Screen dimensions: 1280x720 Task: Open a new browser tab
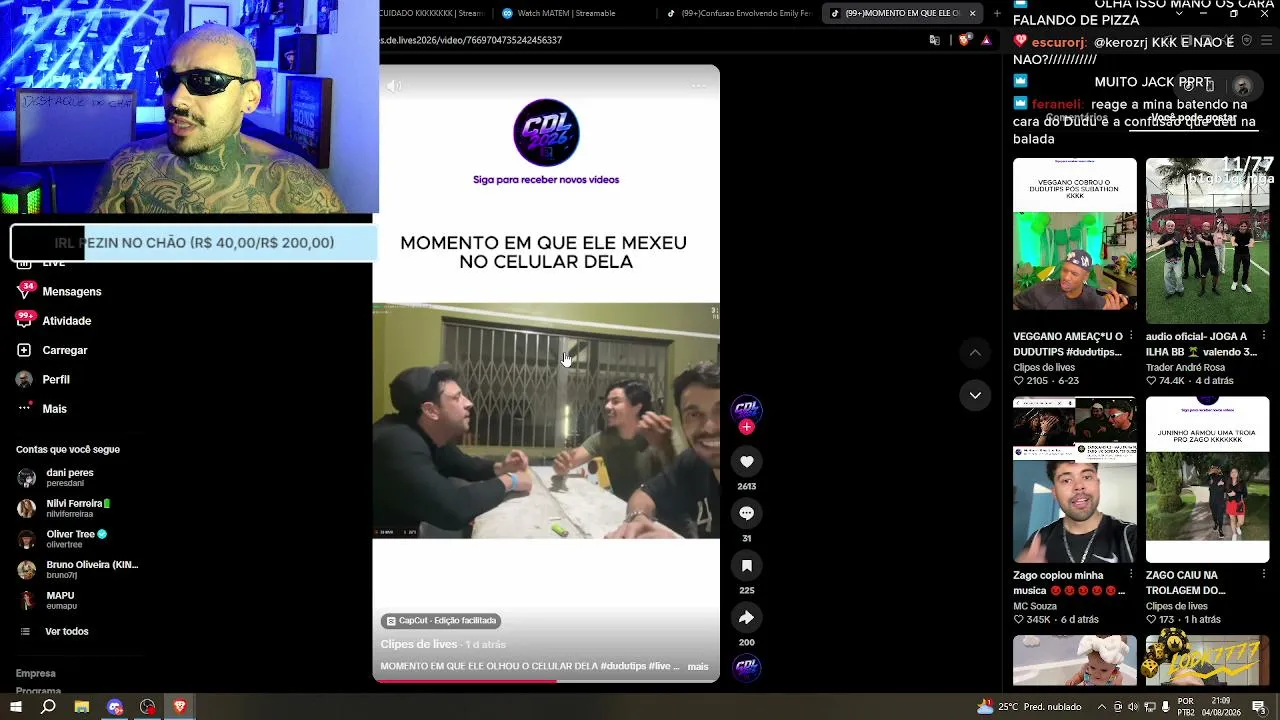(997, 13)
